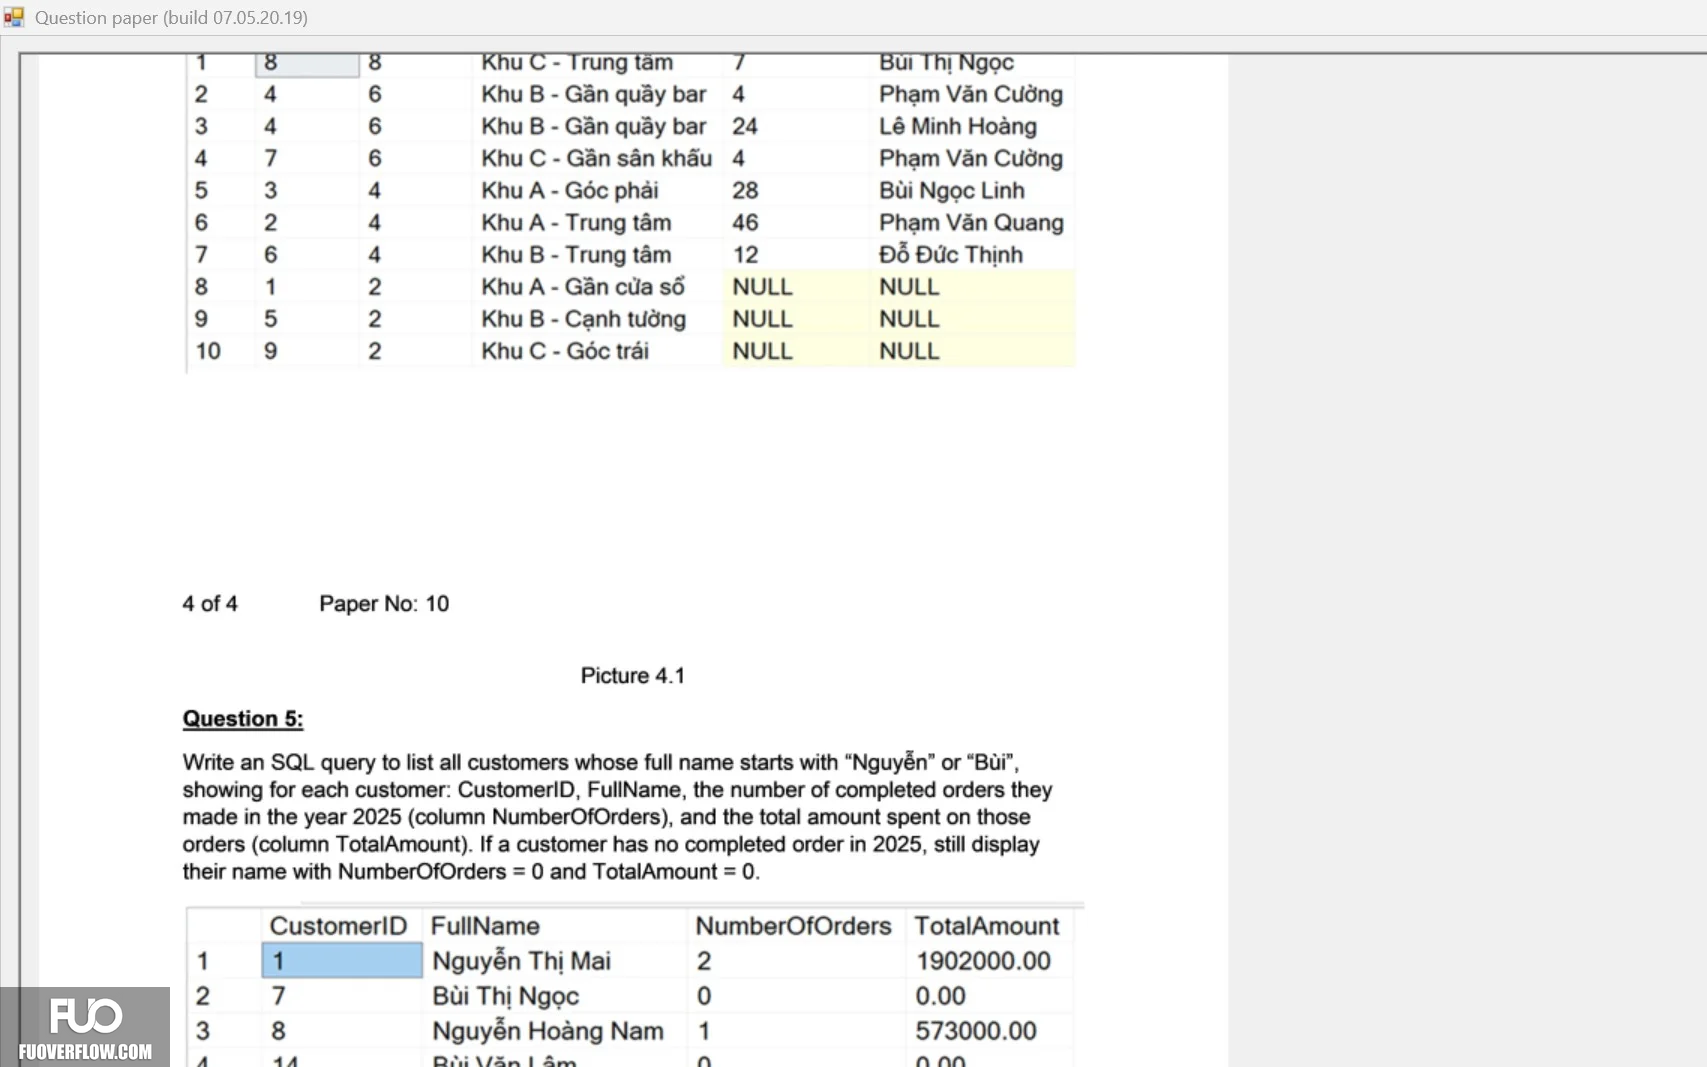Select the Nguyễn Thị Mai name cell
The width and height of the screenshot is (1707, 1067).
point(522,961)
